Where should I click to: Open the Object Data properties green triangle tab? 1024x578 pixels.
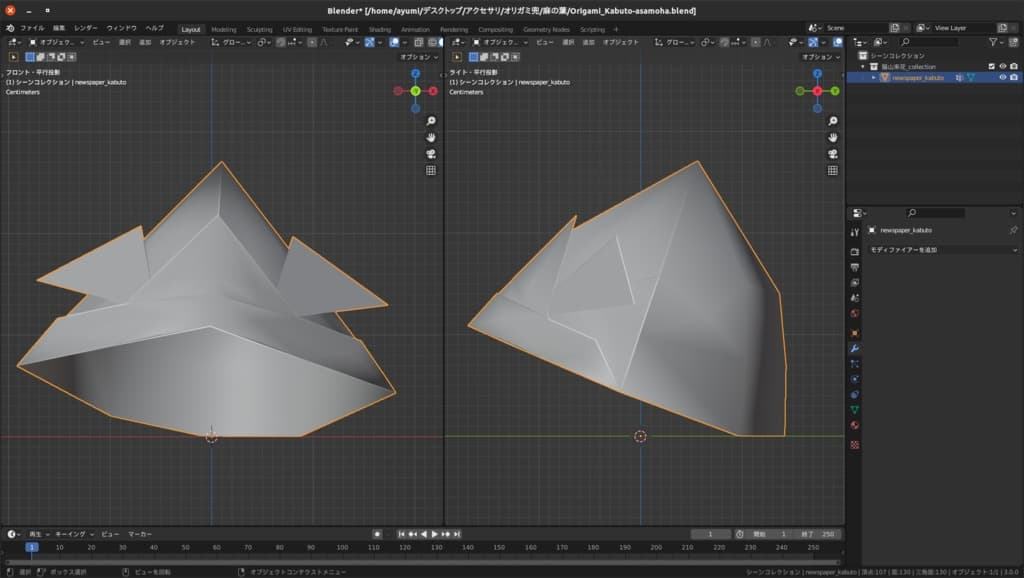point(854,410)
